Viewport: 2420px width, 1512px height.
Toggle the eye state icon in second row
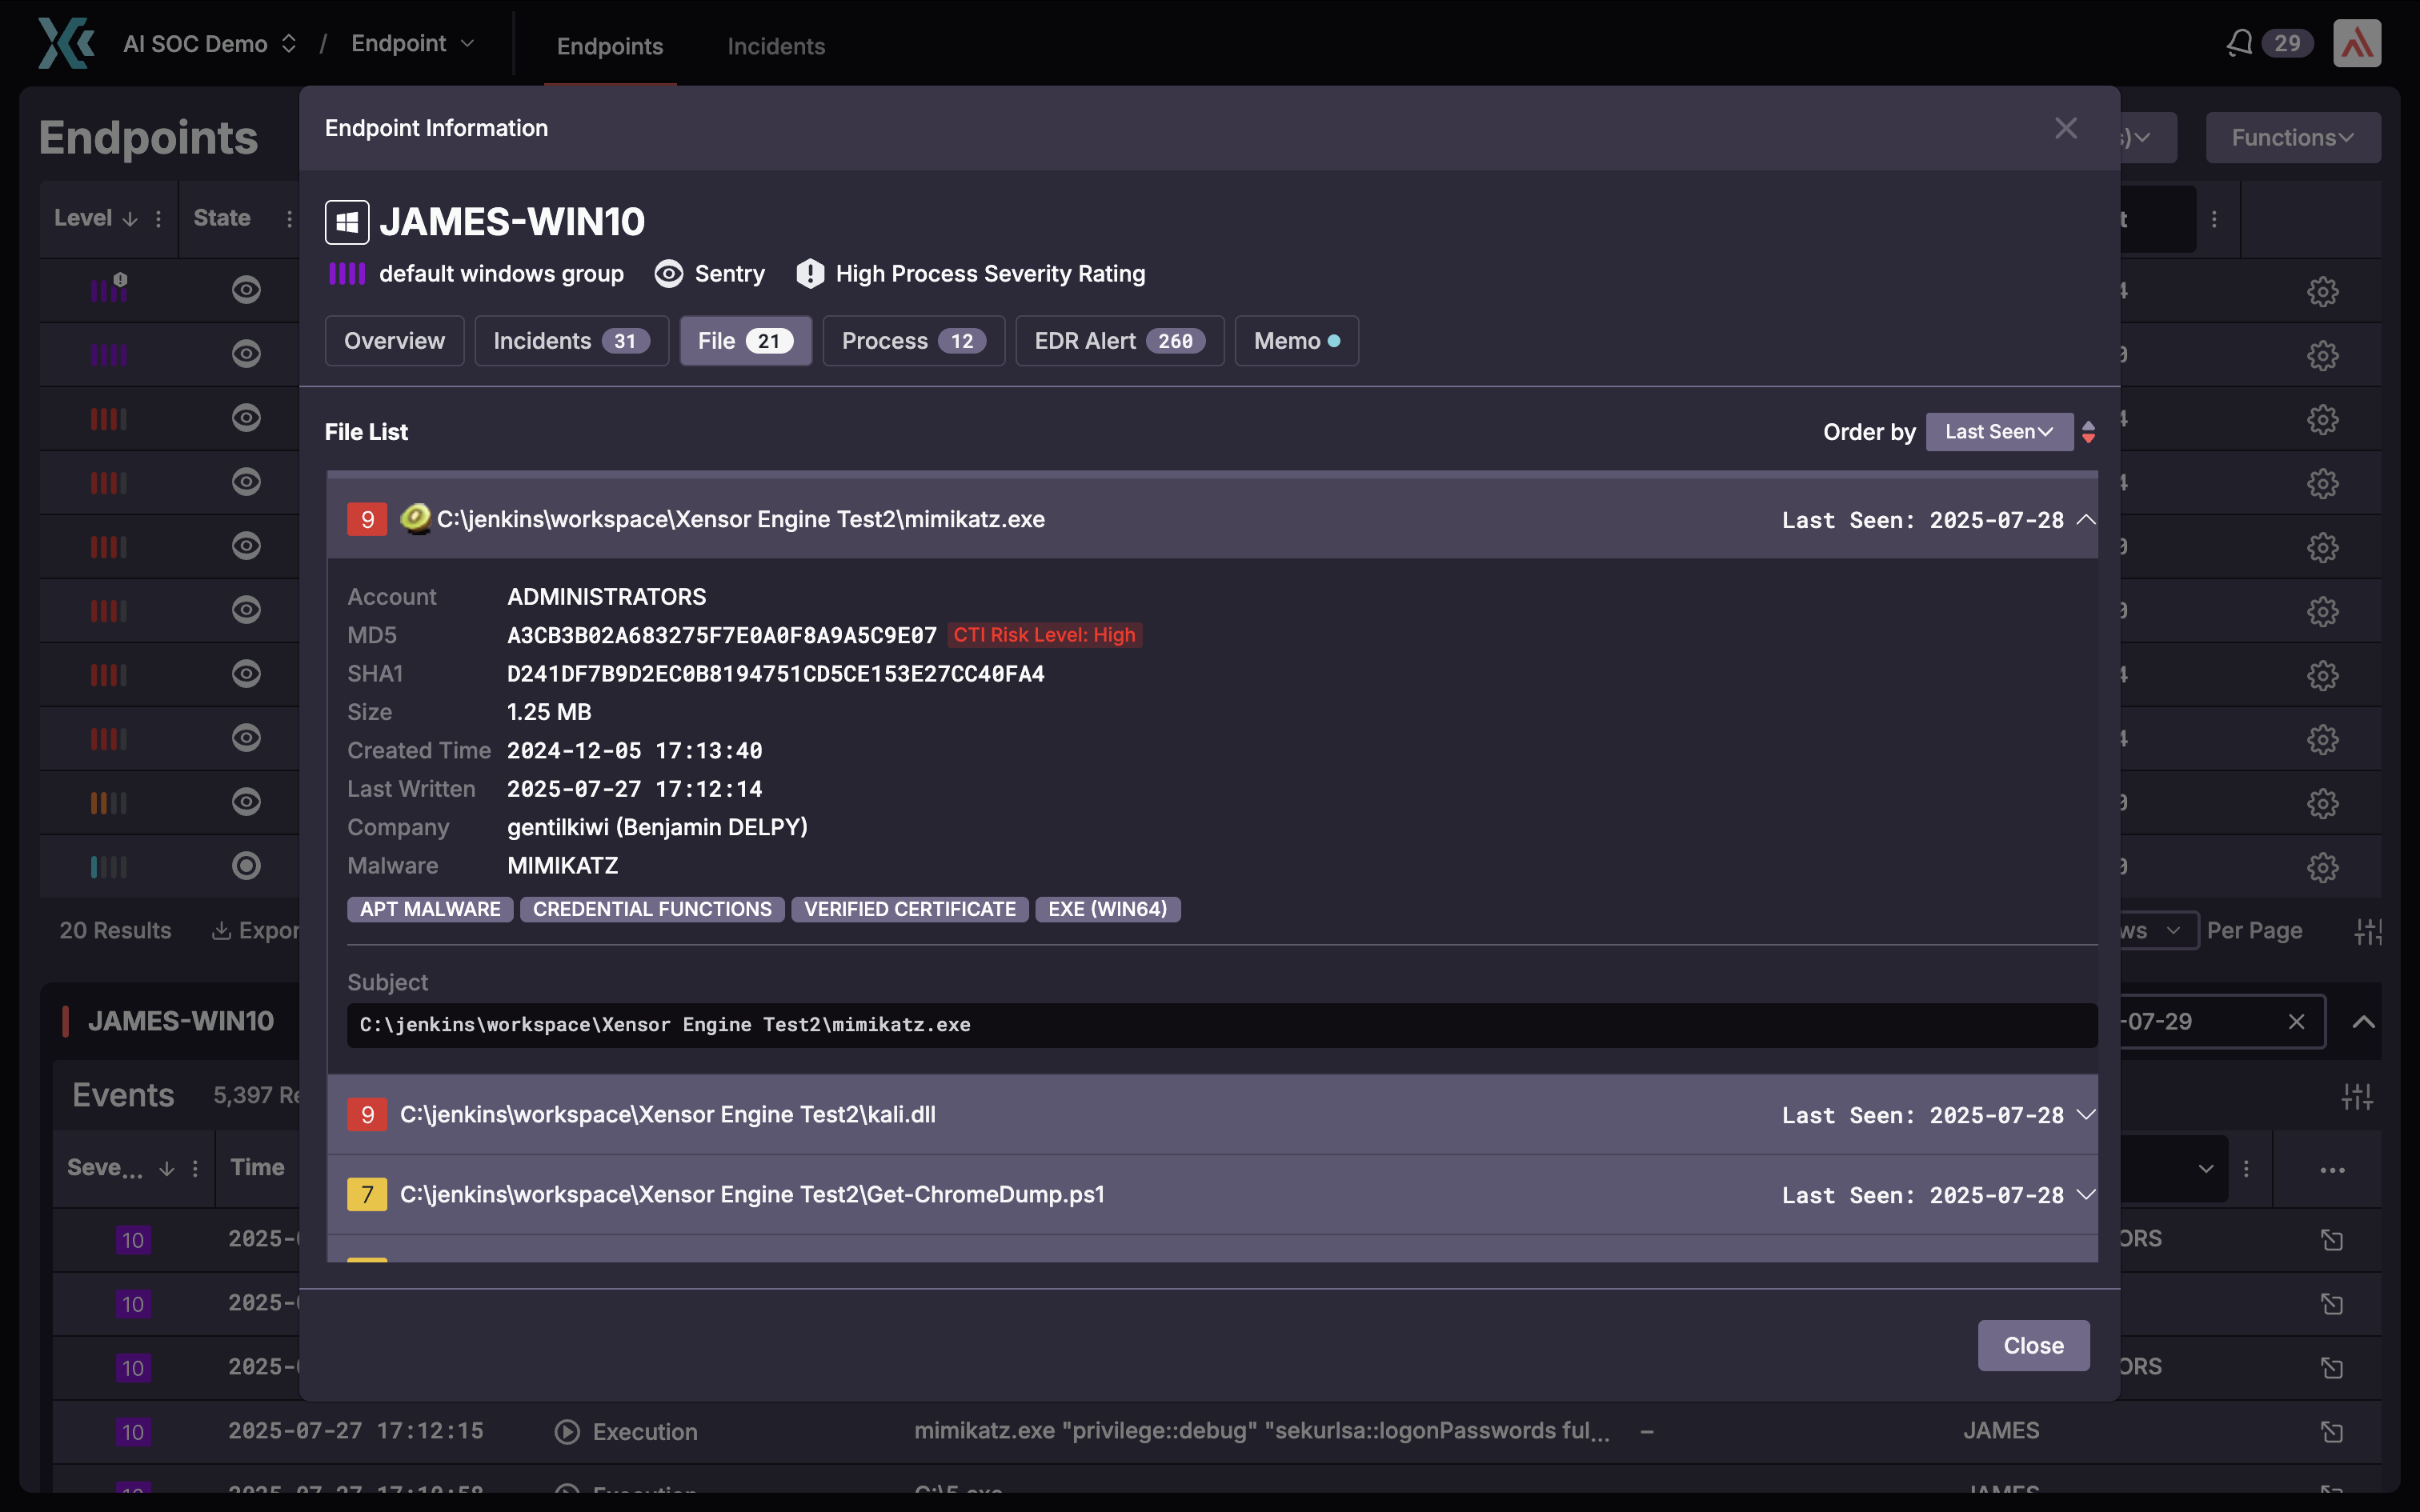click(246, 354)
